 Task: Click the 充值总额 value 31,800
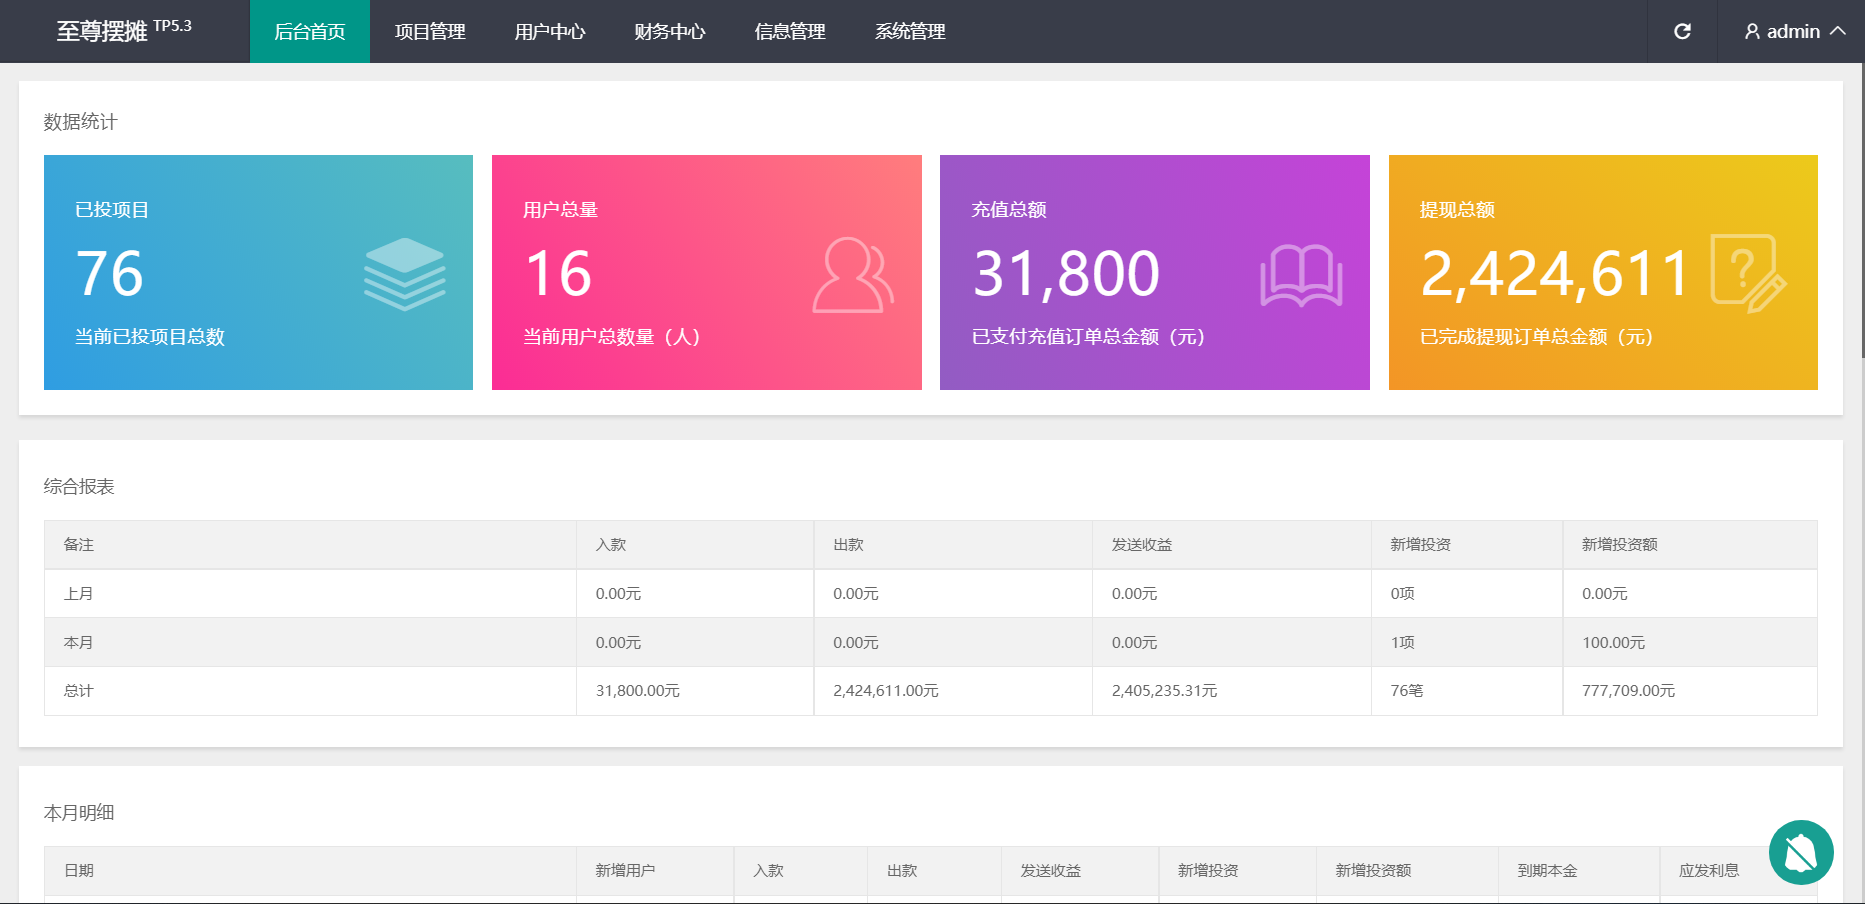pos(1066,273)
